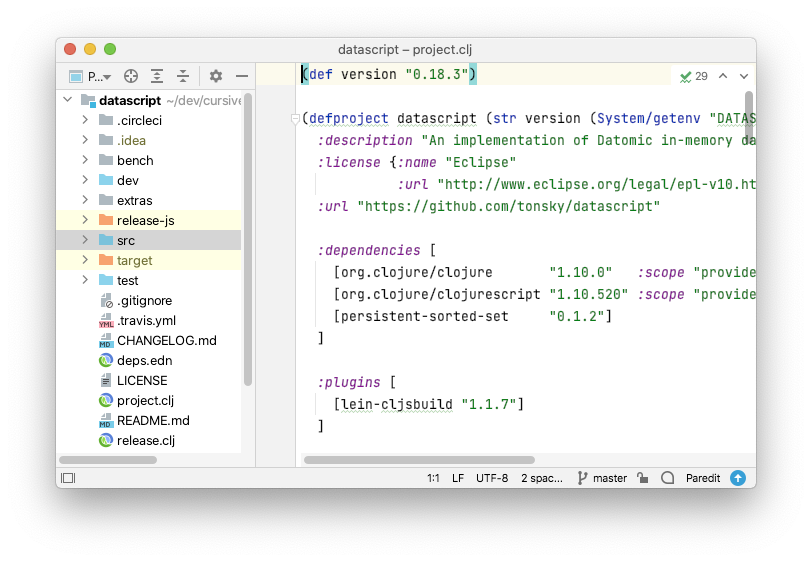Screen dimensions: 812x562
Task: Expand the target folder arrow
Action: click(x=85, y=260)
